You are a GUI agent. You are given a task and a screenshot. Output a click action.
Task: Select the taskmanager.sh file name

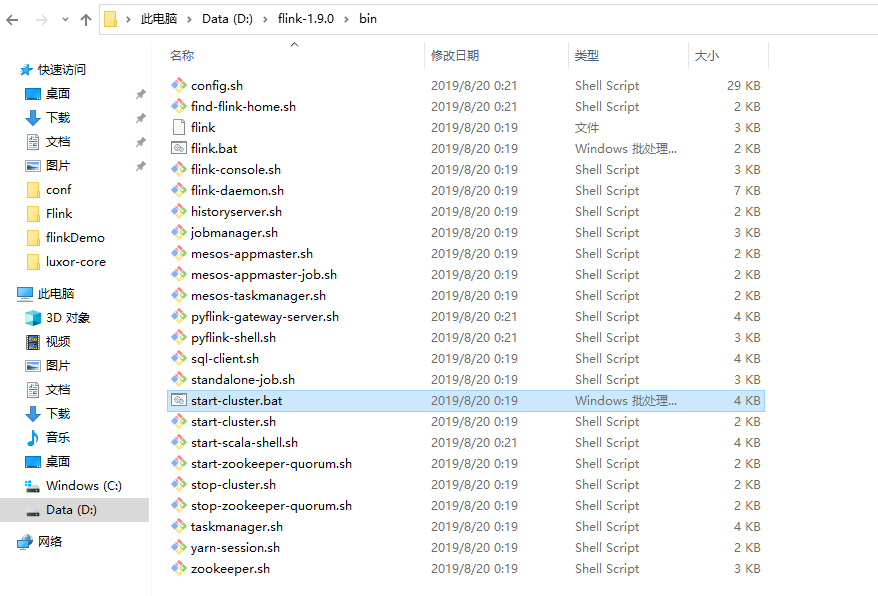click(237, 527)
